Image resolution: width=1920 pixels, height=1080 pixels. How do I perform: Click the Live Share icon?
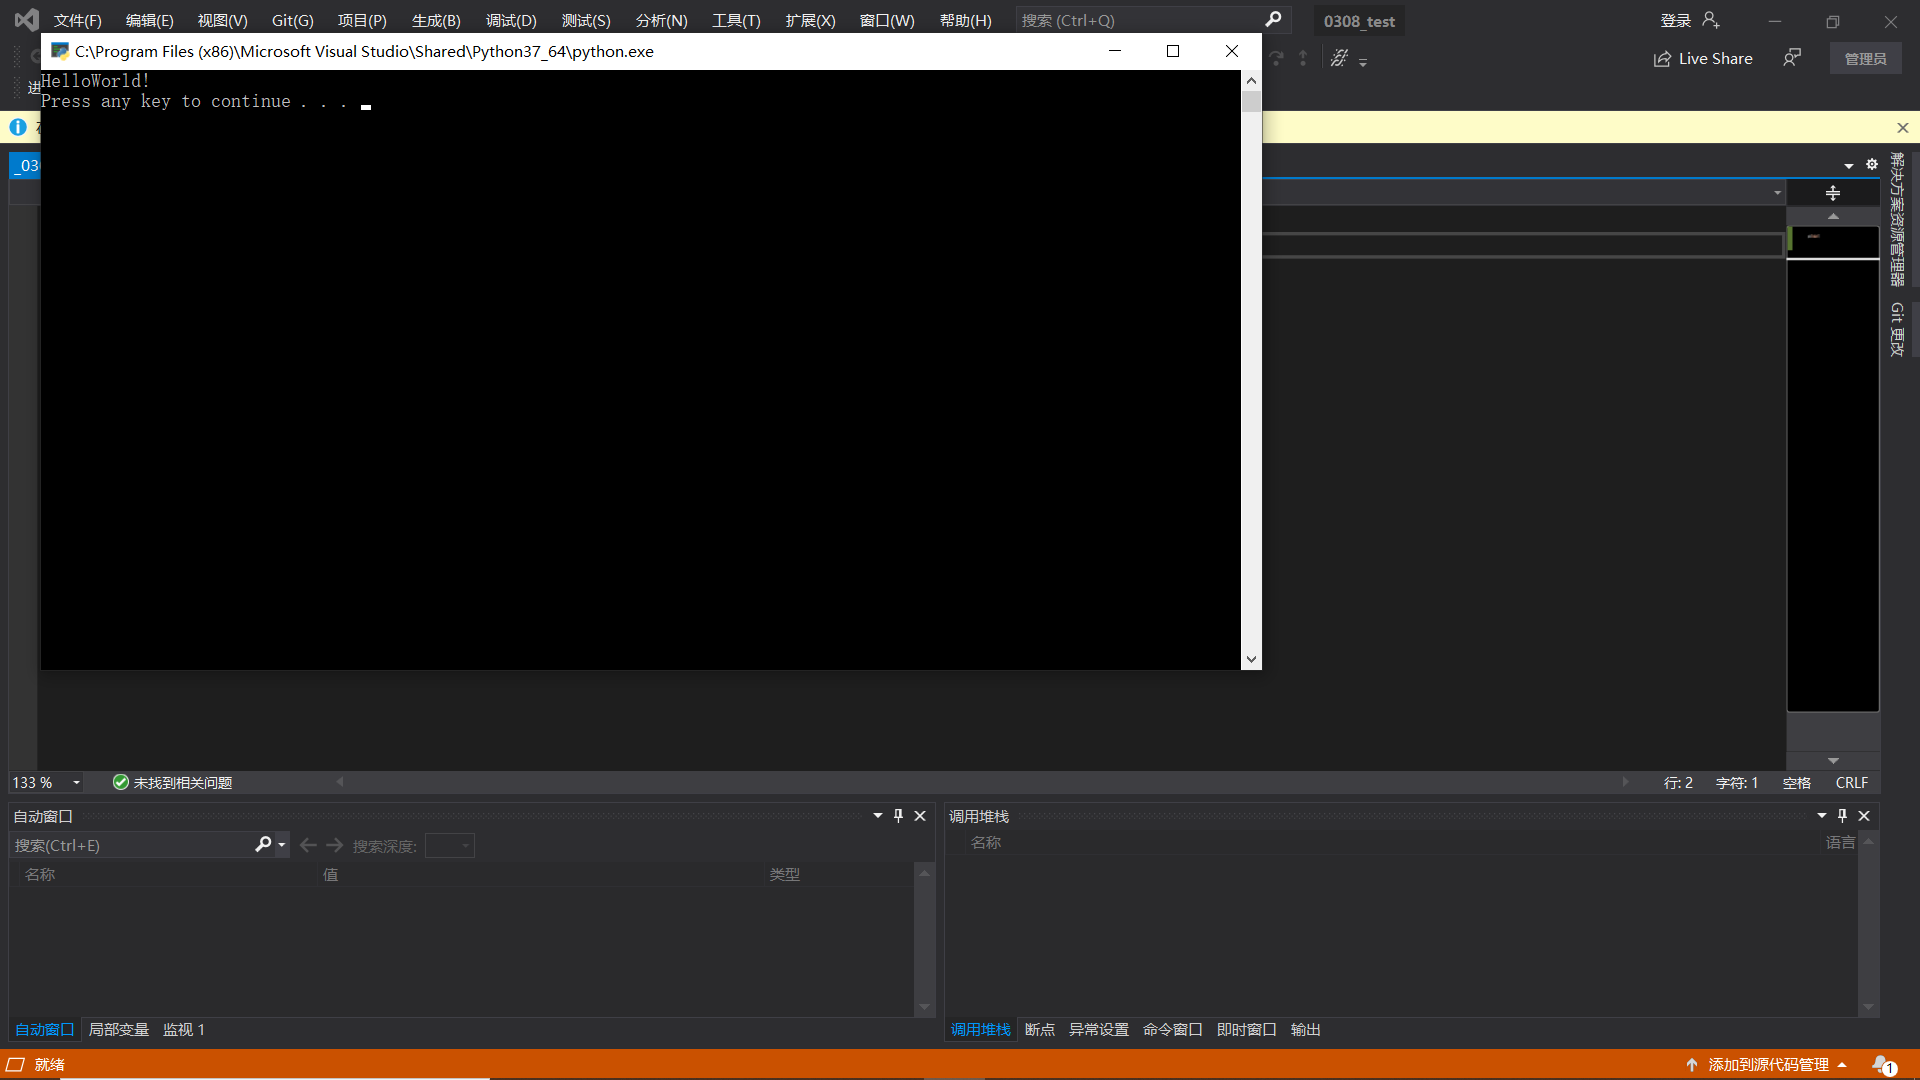tap(1662, 59)
